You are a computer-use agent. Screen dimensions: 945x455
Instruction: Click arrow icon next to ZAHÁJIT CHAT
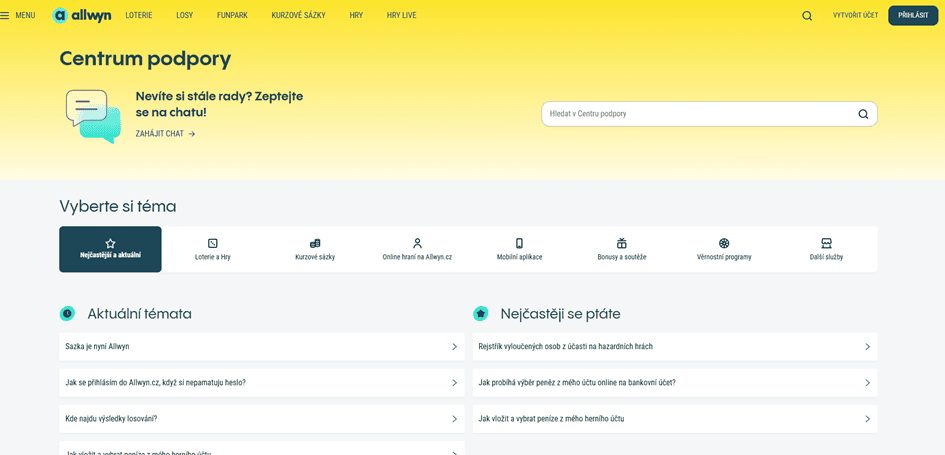click(x=192, y=134)
